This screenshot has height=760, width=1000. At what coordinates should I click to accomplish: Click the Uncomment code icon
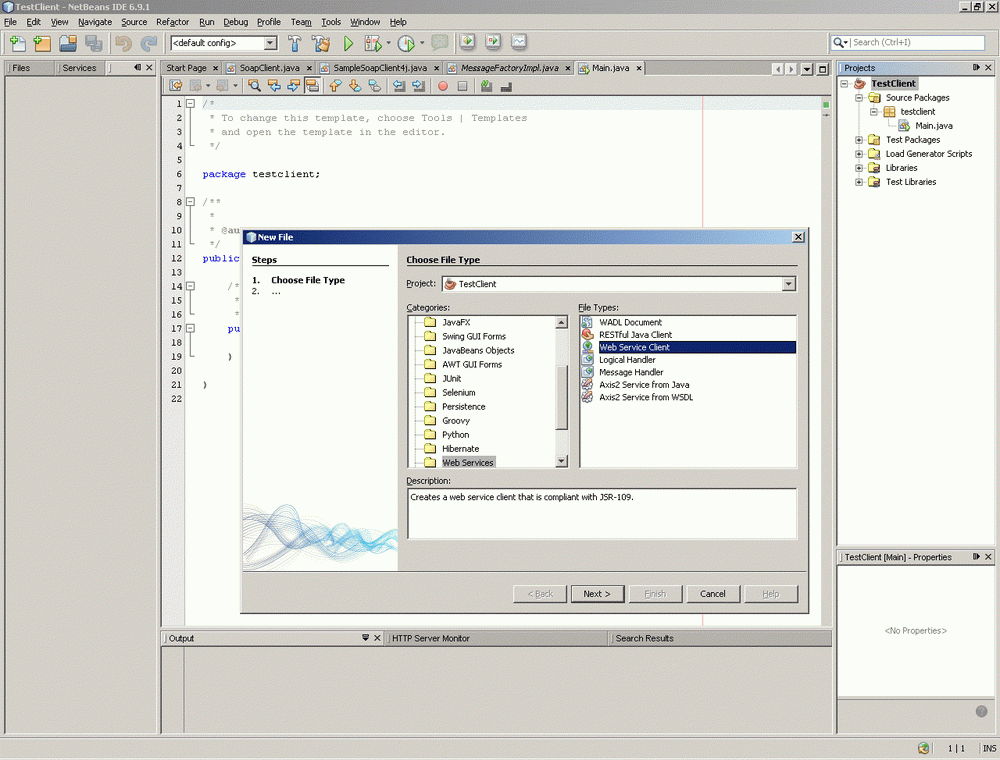506,85
